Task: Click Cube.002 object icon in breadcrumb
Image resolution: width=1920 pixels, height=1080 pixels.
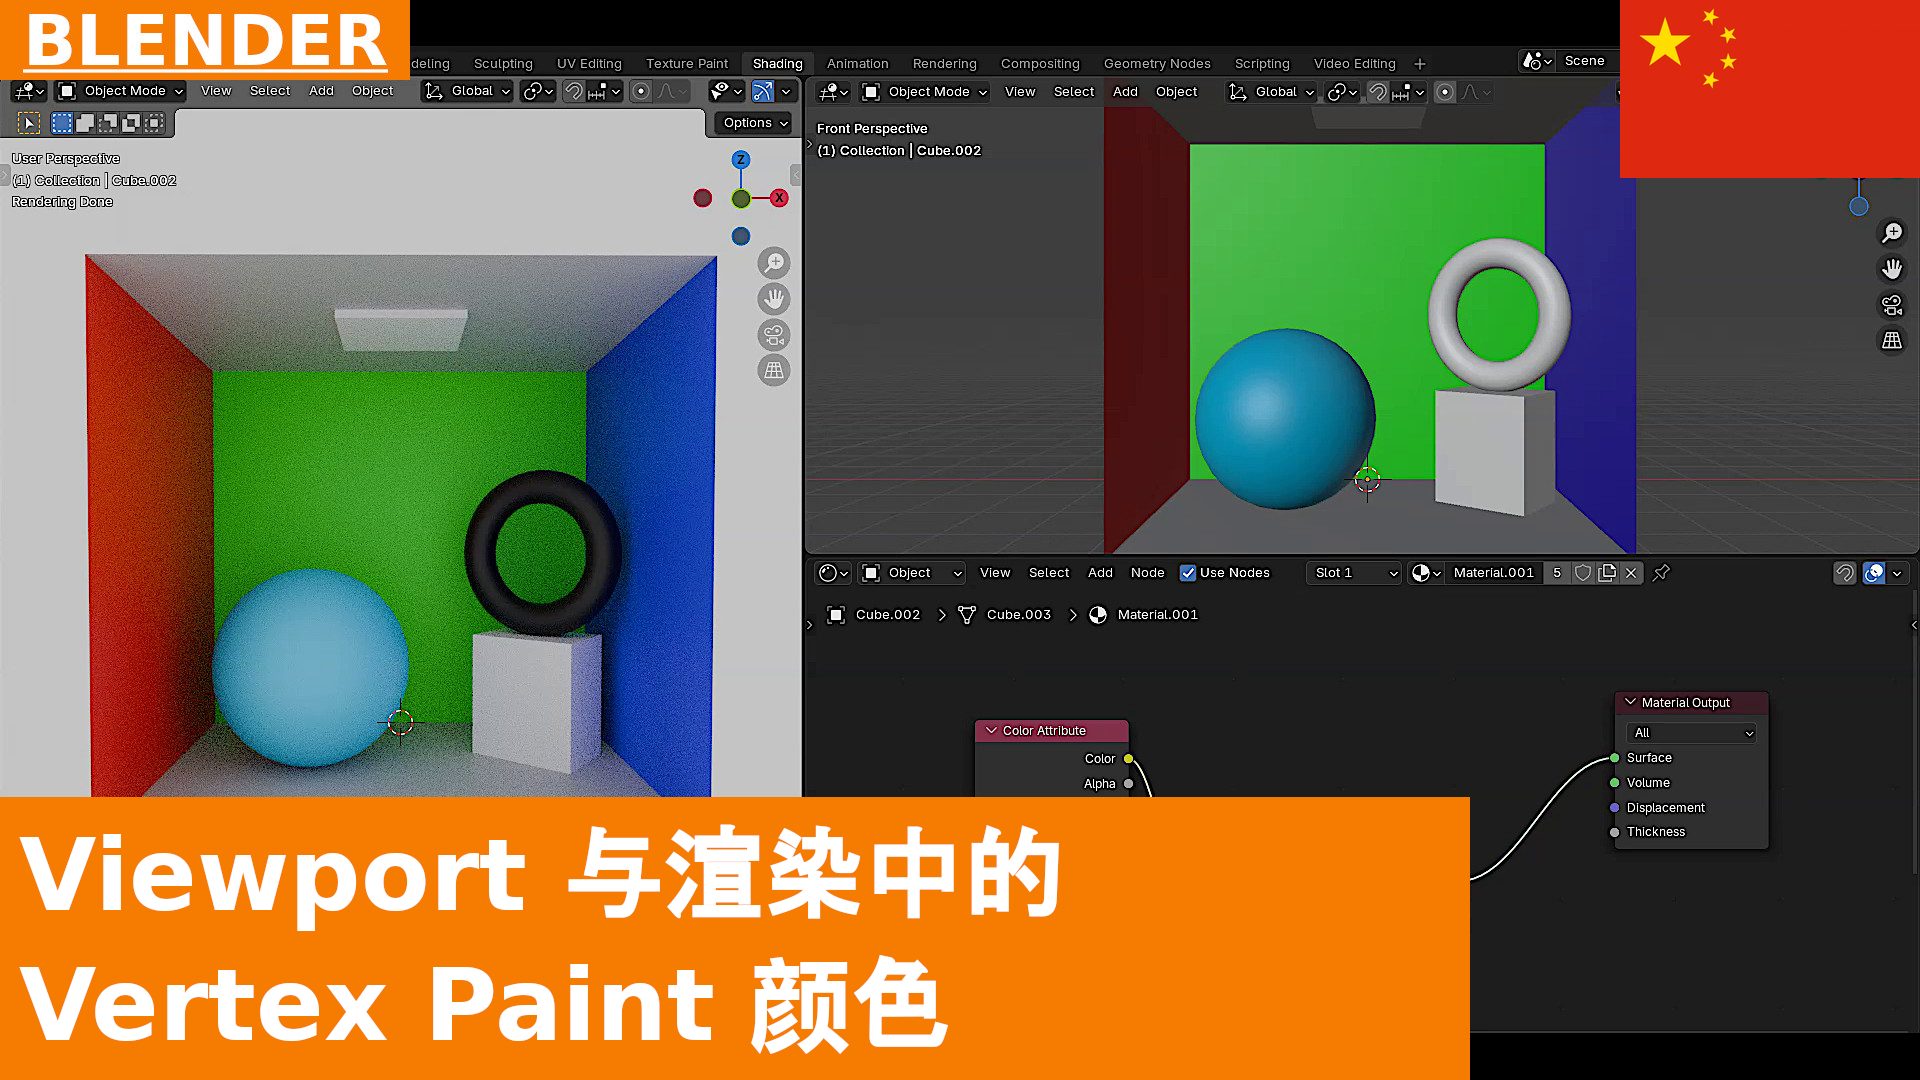Action: pyautogui.click(x=837, y=615)
